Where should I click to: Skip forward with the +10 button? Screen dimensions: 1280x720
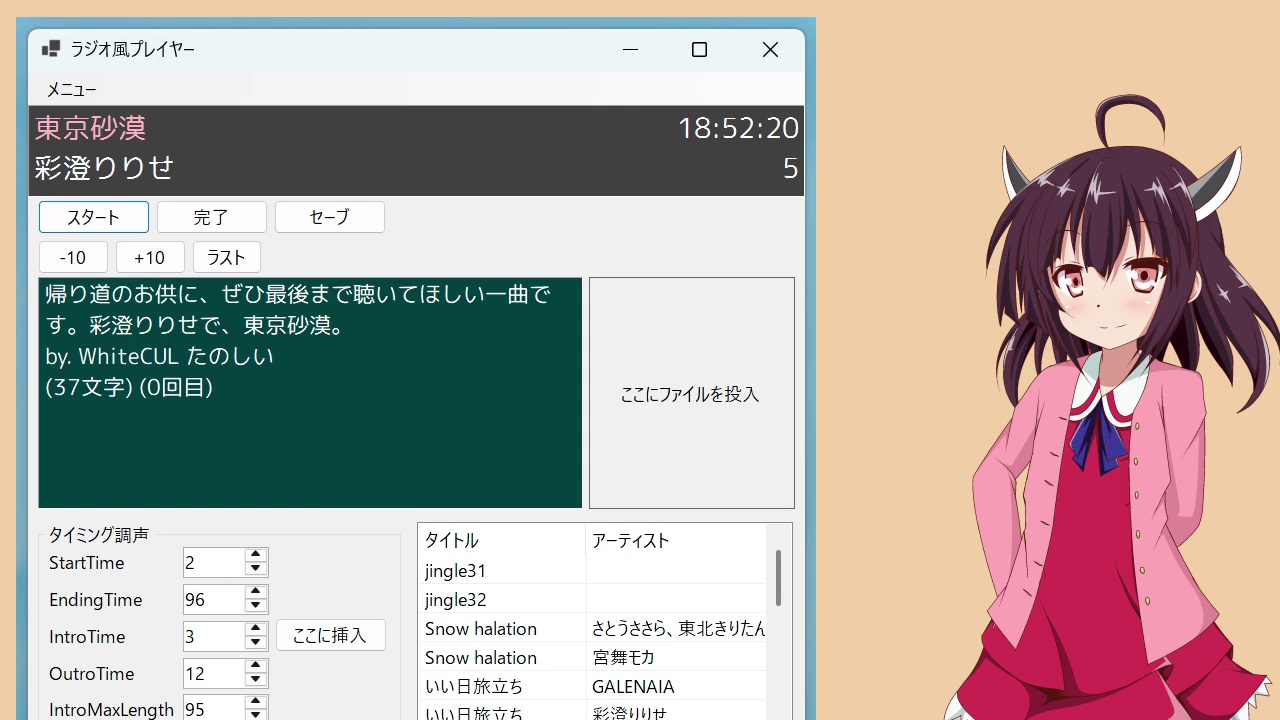point(150,257)
